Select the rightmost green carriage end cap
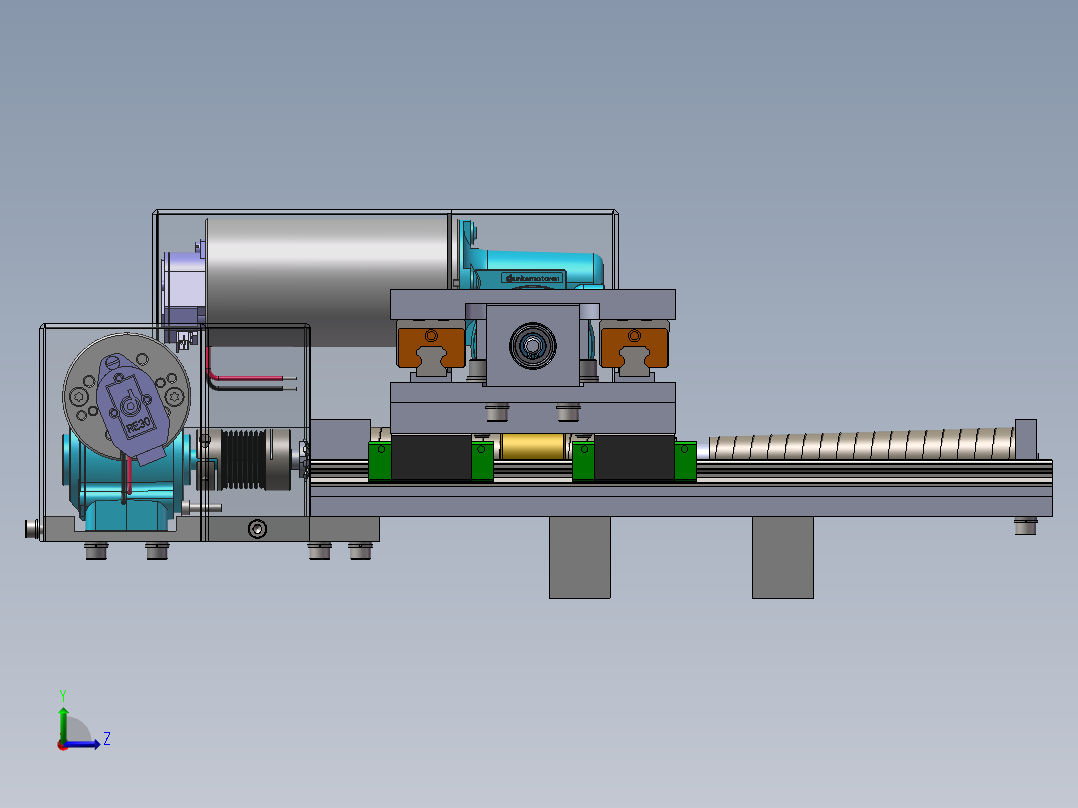Image resolution: width=1078 pixels, height=808 pixels. click(x=685, y=461)
